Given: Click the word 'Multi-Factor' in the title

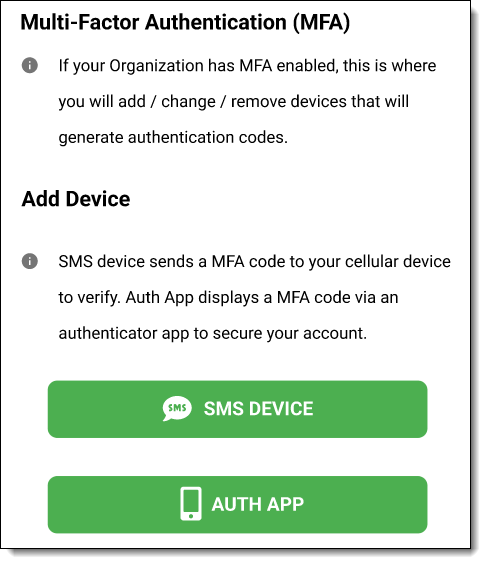Looking at the screenshot, I should (80, 22).
